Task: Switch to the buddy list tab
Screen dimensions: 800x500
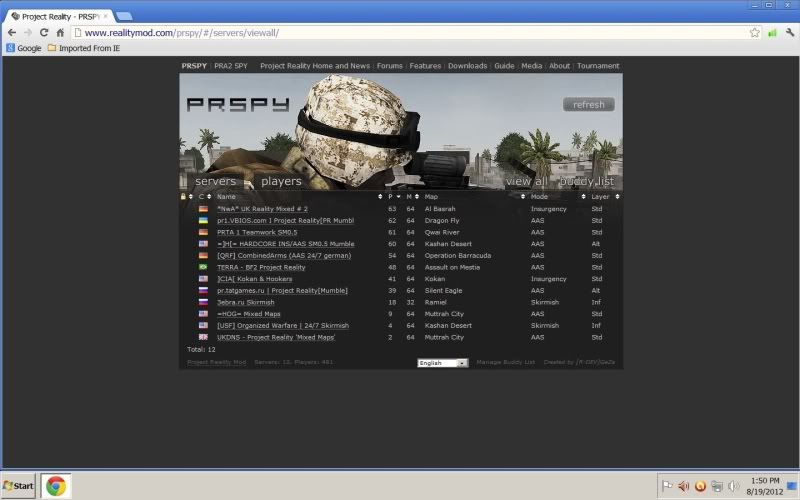Action: pyautogui.click(x=587, y=182)
